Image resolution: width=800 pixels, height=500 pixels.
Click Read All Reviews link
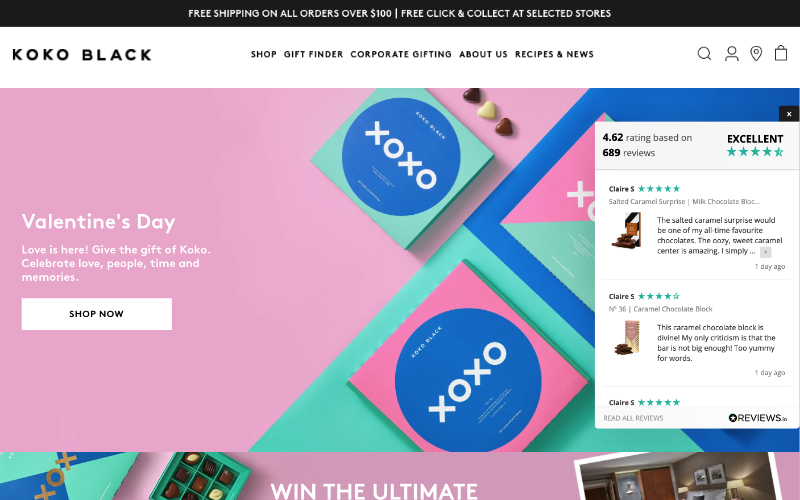point(633,418)
